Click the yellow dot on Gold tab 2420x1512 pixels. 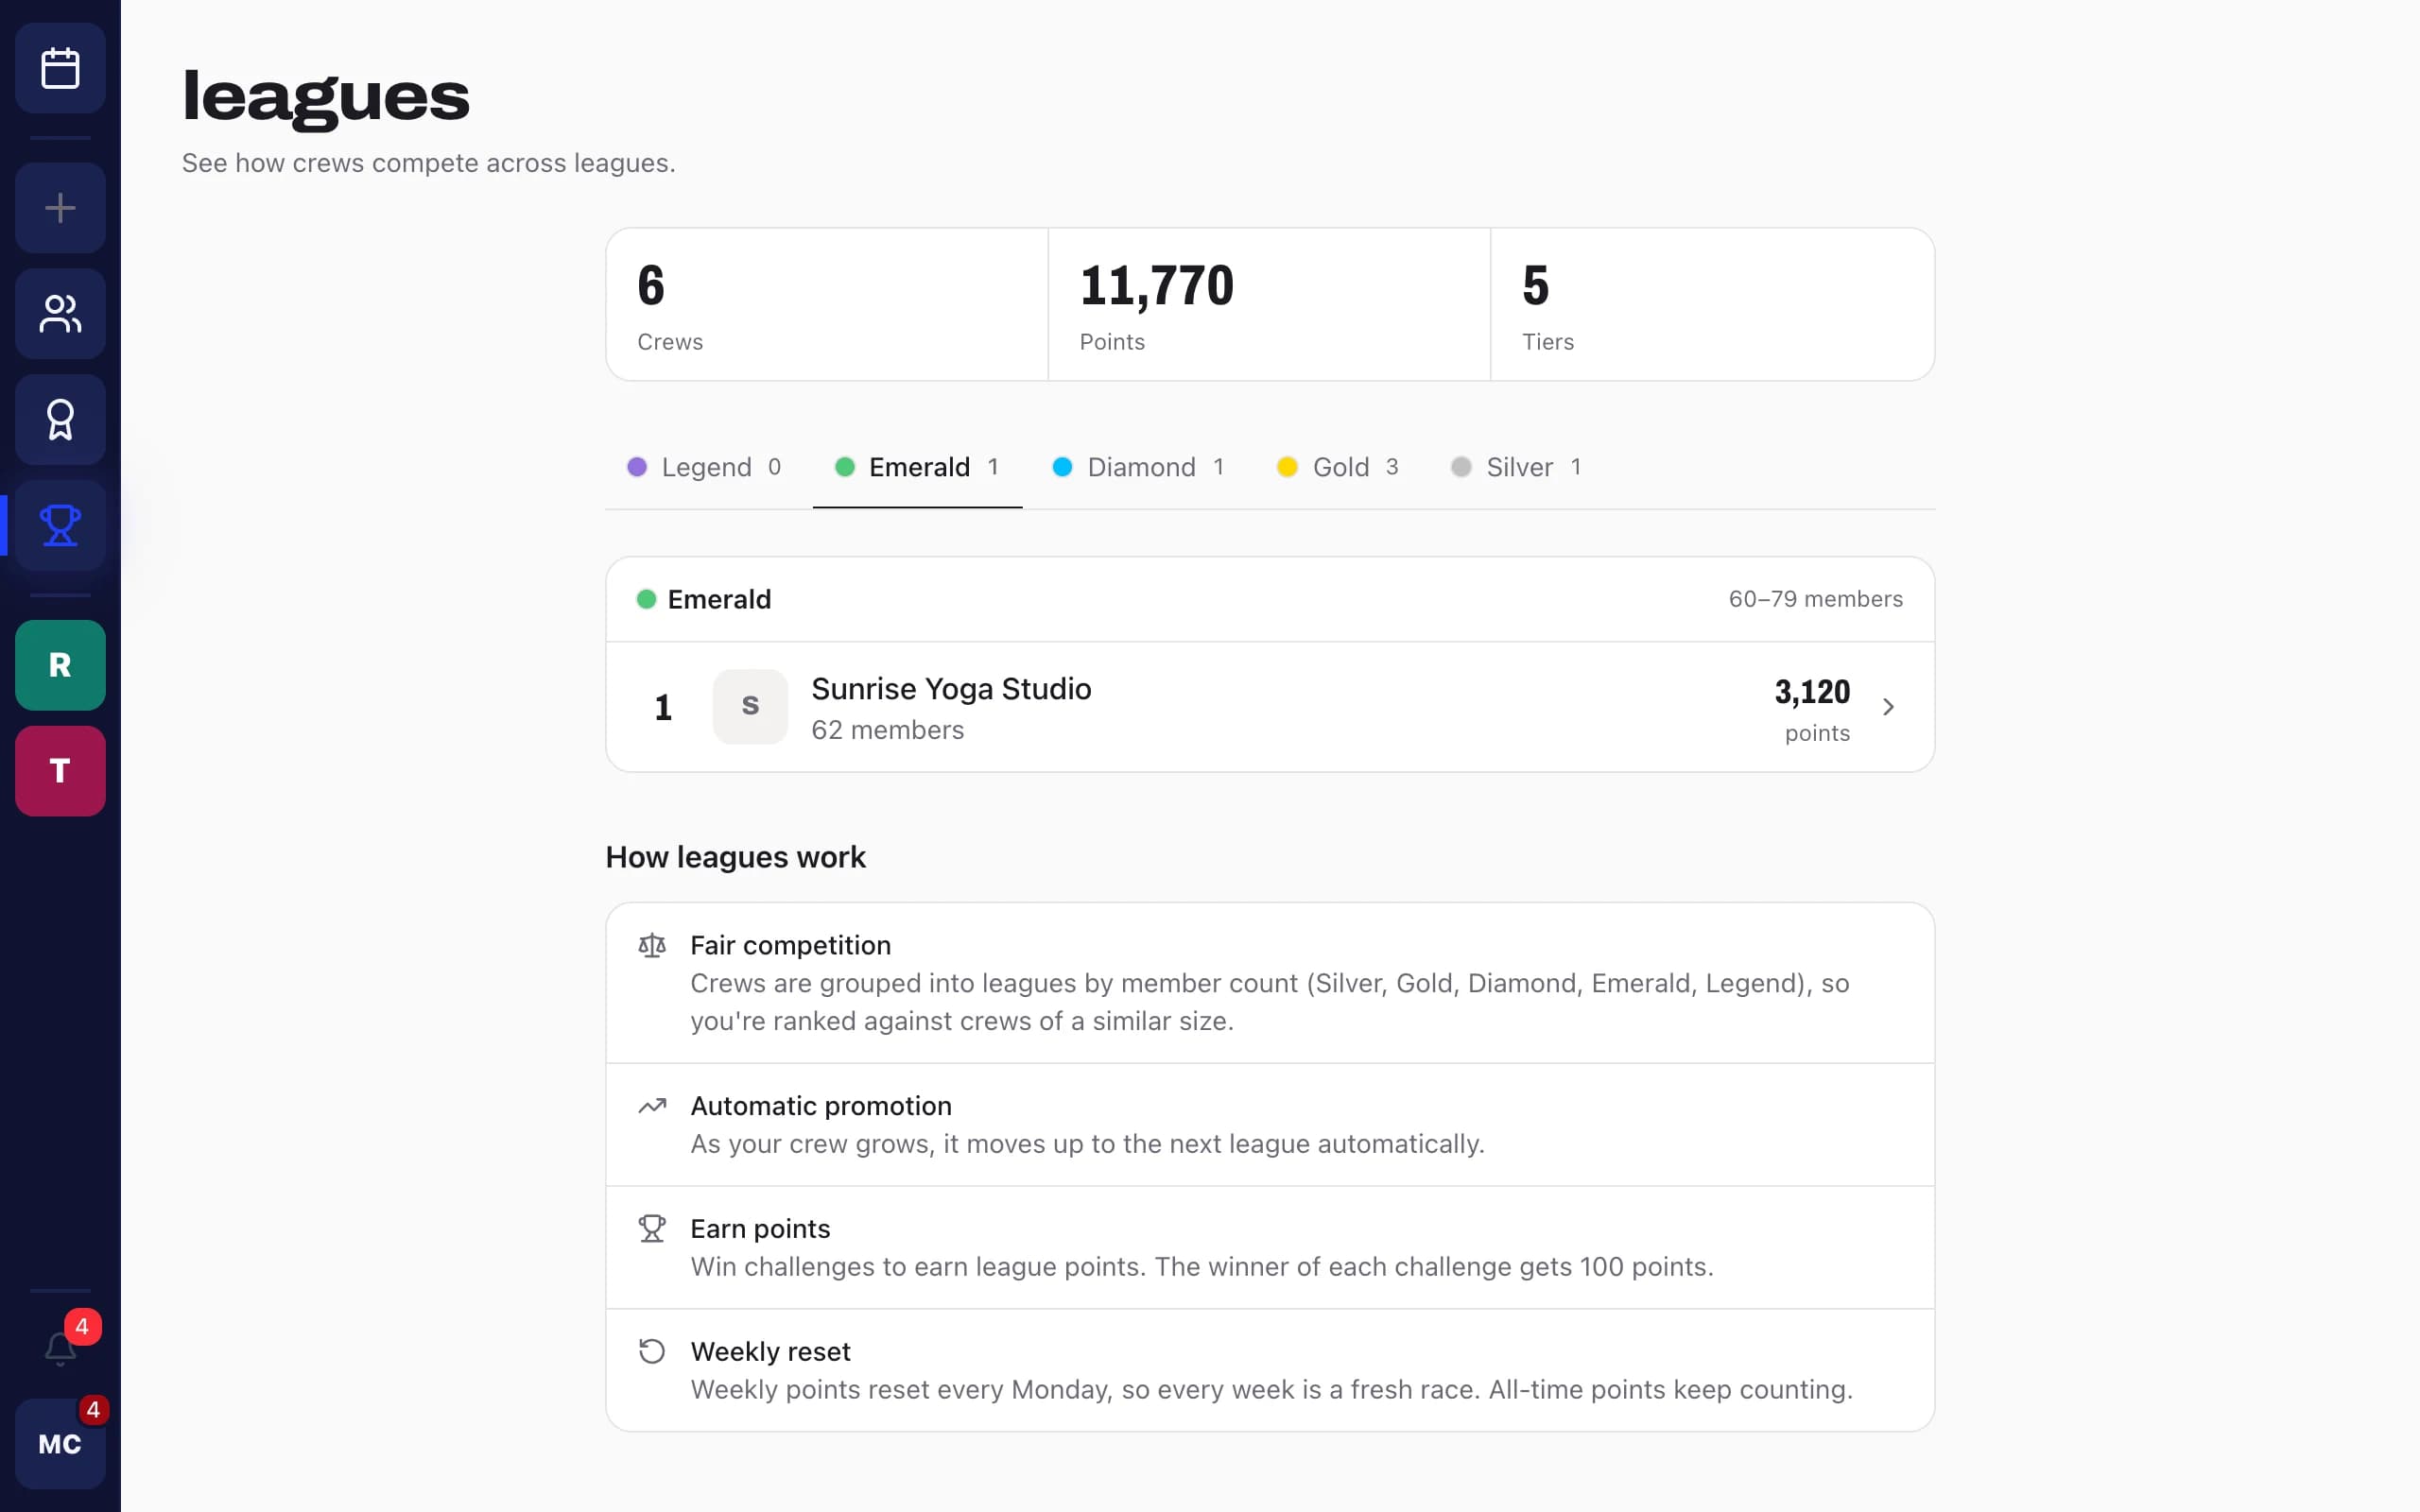point(1287,467)
